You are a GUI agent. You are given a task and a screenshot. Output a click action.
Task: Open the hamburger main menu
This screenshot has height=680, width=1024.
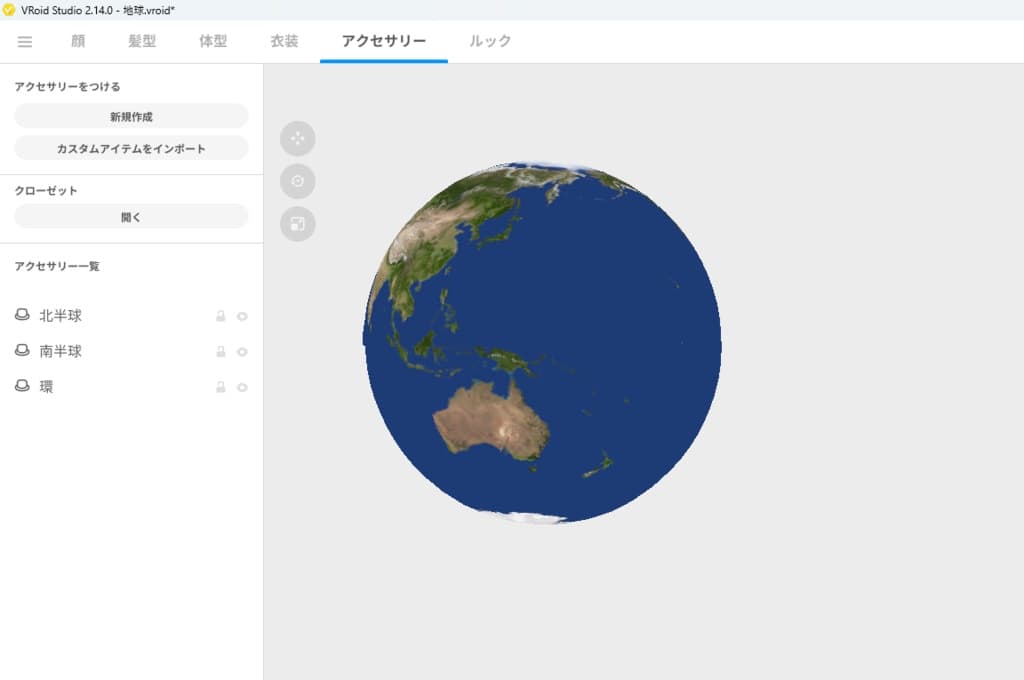(25, 42)
